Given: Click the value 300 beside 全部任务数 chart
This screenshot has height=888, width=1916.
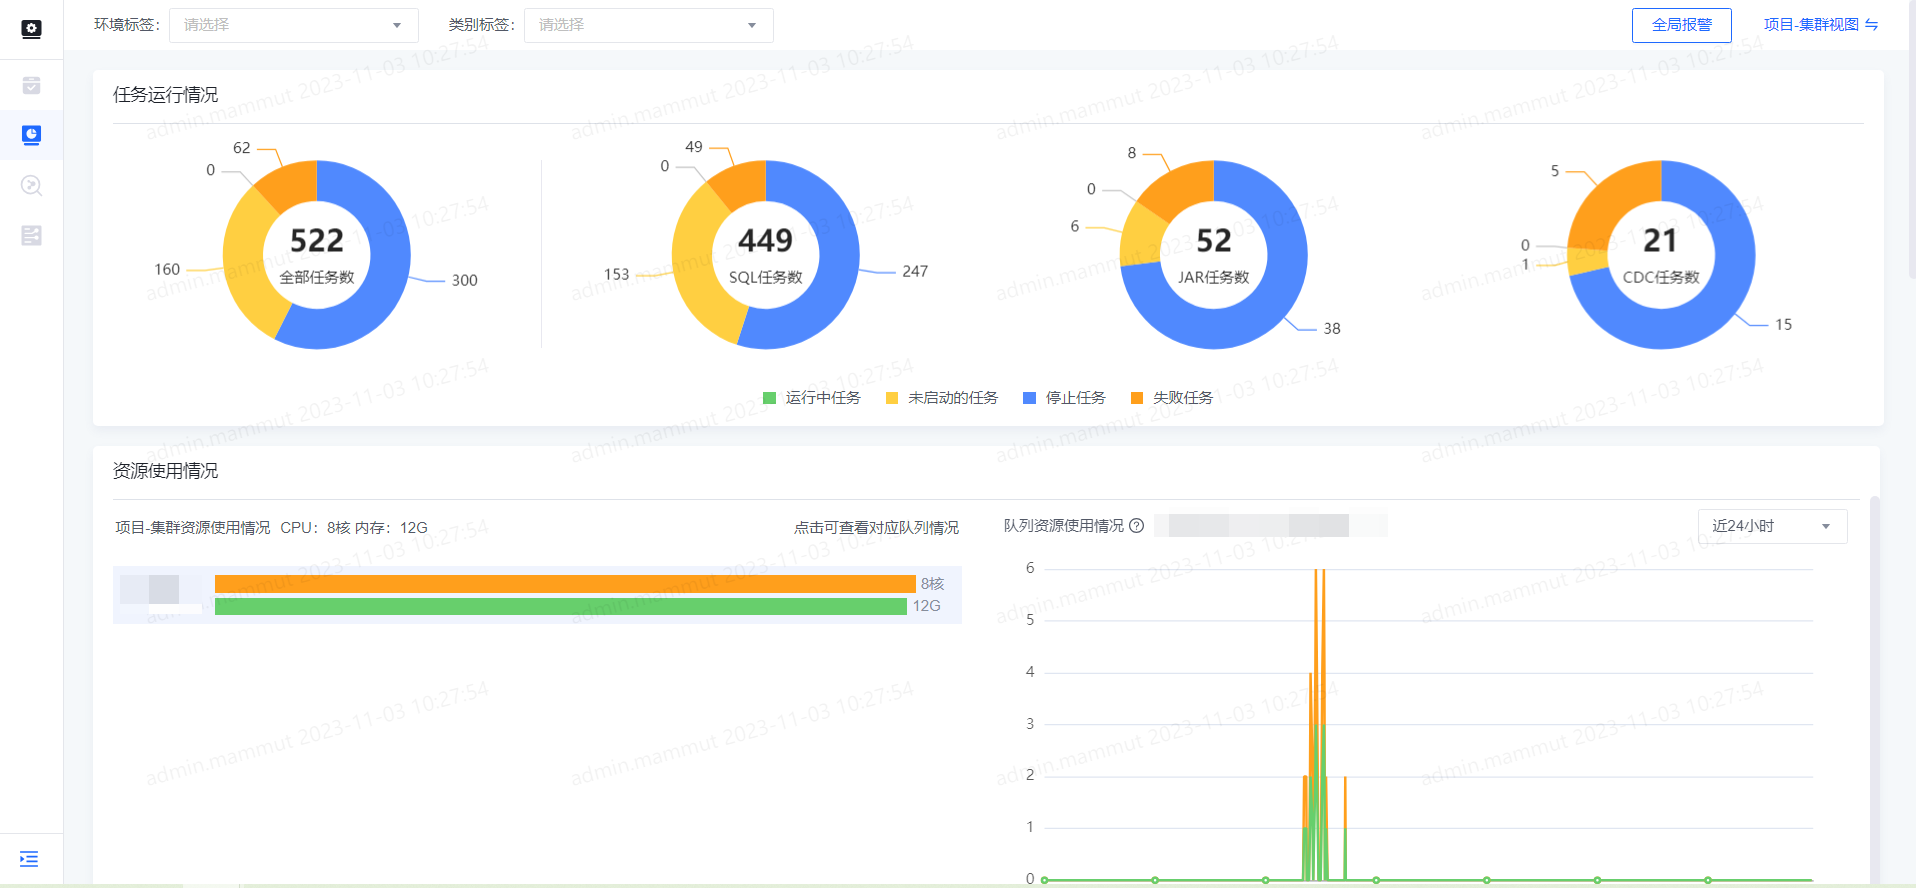Looking at the screenshot, I should (465, 281).
